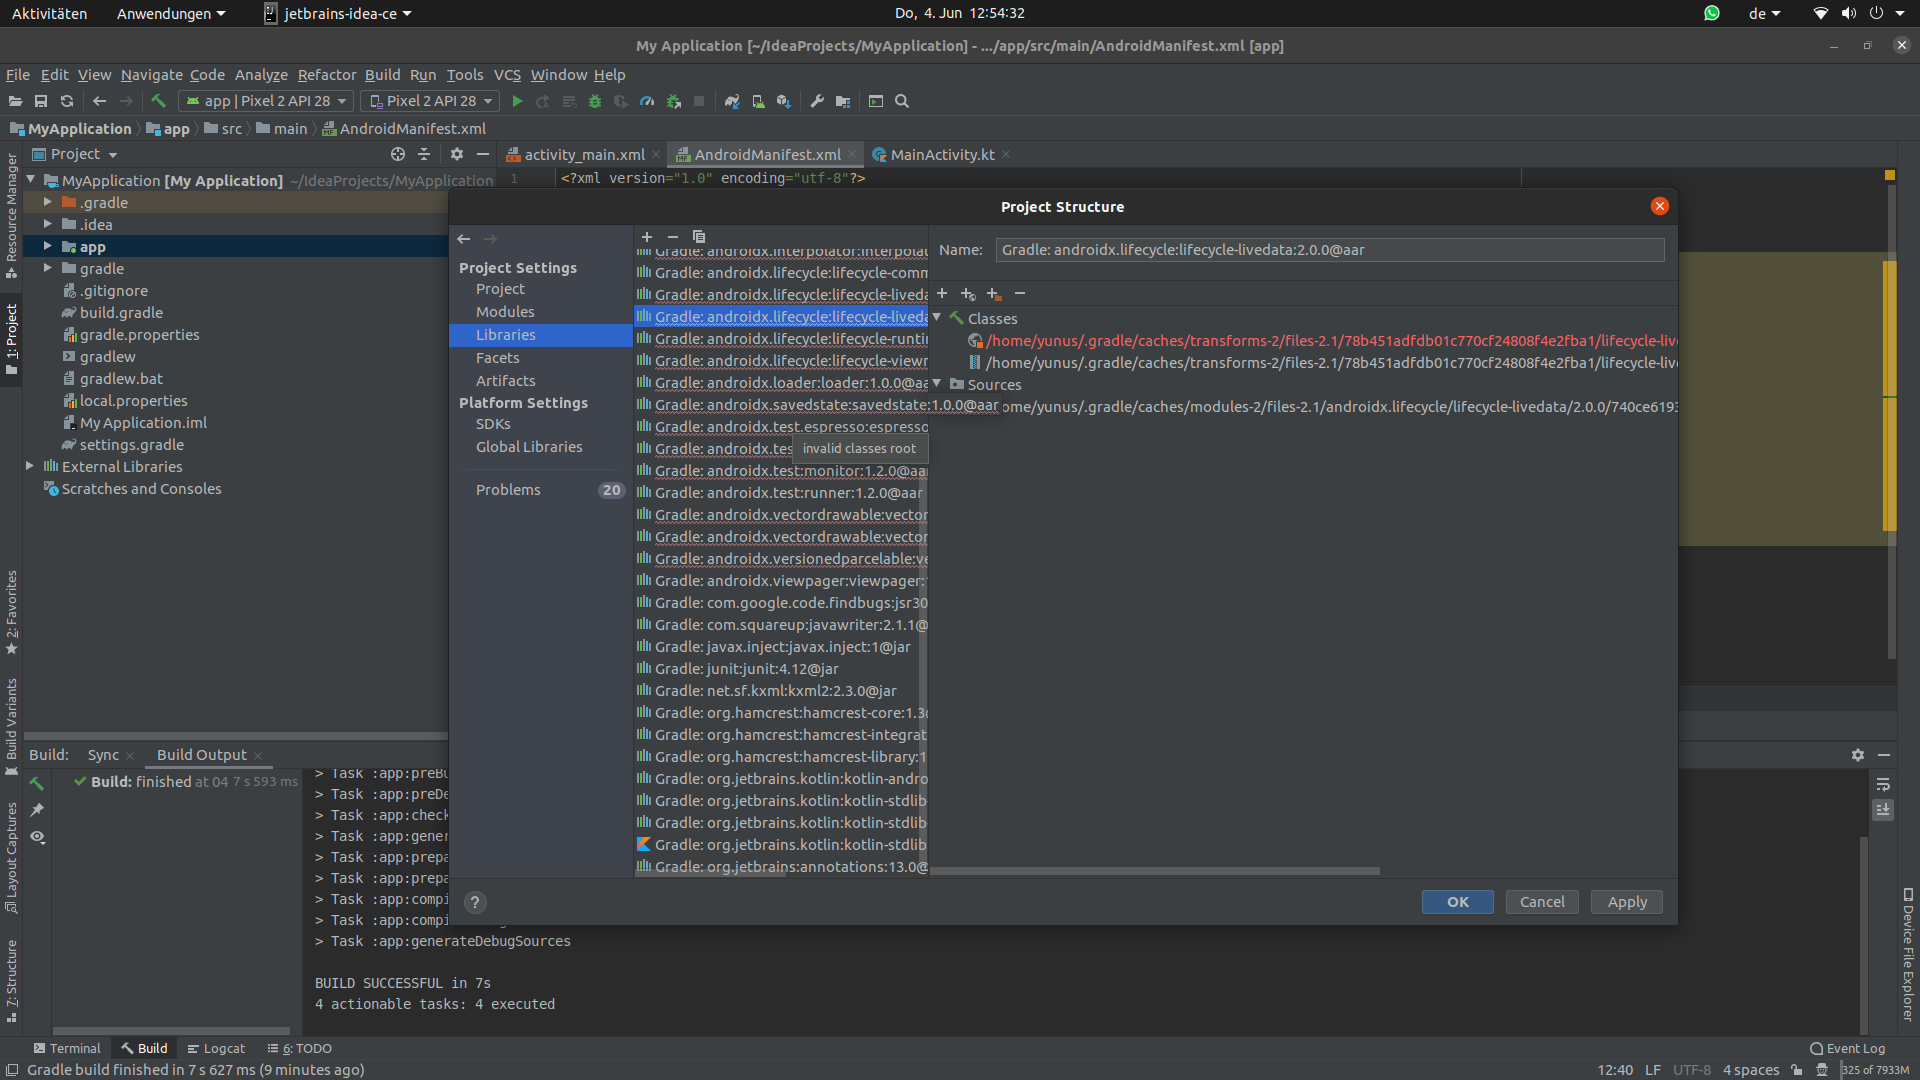This screenshot has width=1920, height=1080.
Task: Open the Refactor menu
Action: [327, 75]
